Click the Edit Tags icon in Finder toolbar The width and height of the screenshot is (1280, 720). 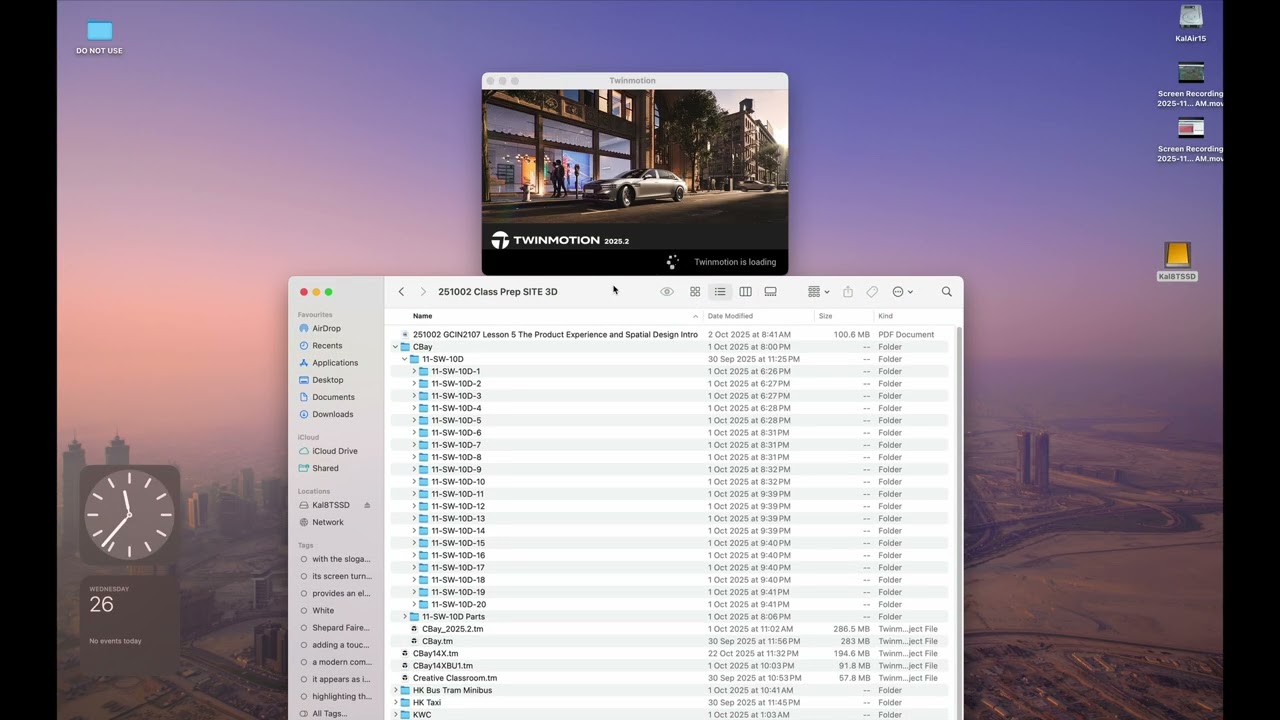pos(872,292)
